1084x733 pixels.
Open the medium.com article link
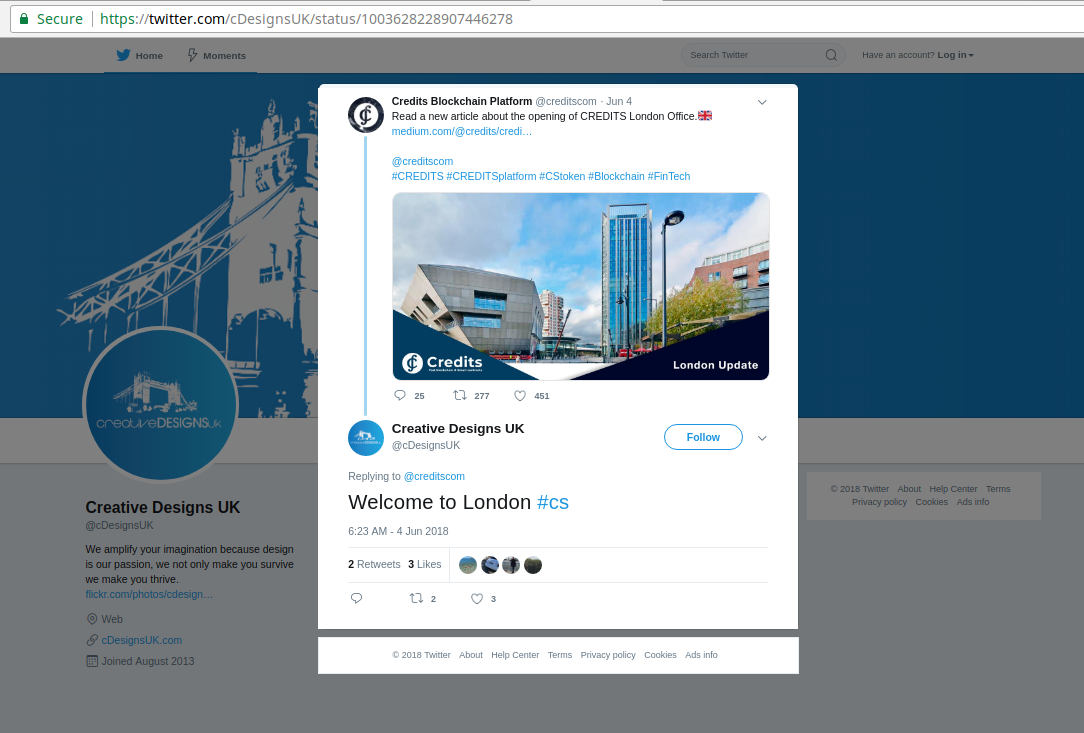tap(462, 131)
